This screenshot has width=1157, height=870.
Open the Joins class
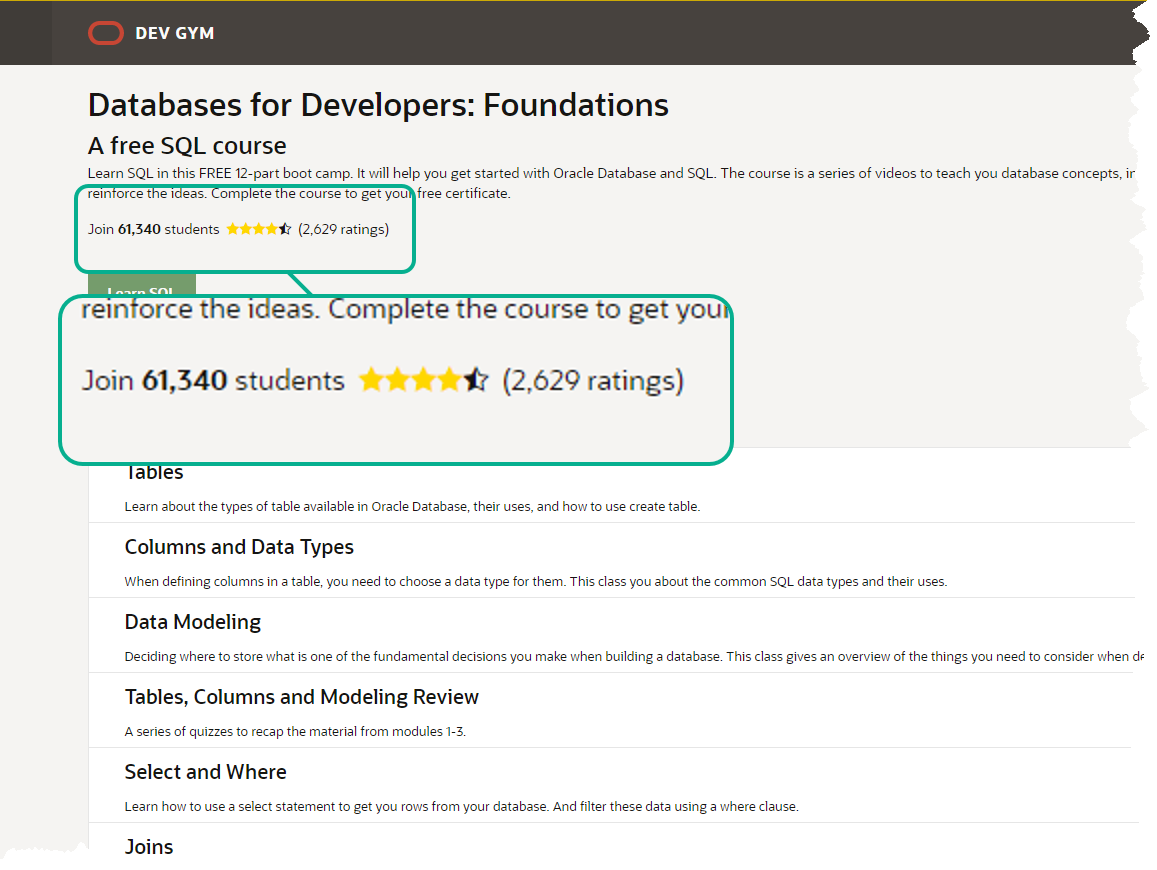(149, 847)
